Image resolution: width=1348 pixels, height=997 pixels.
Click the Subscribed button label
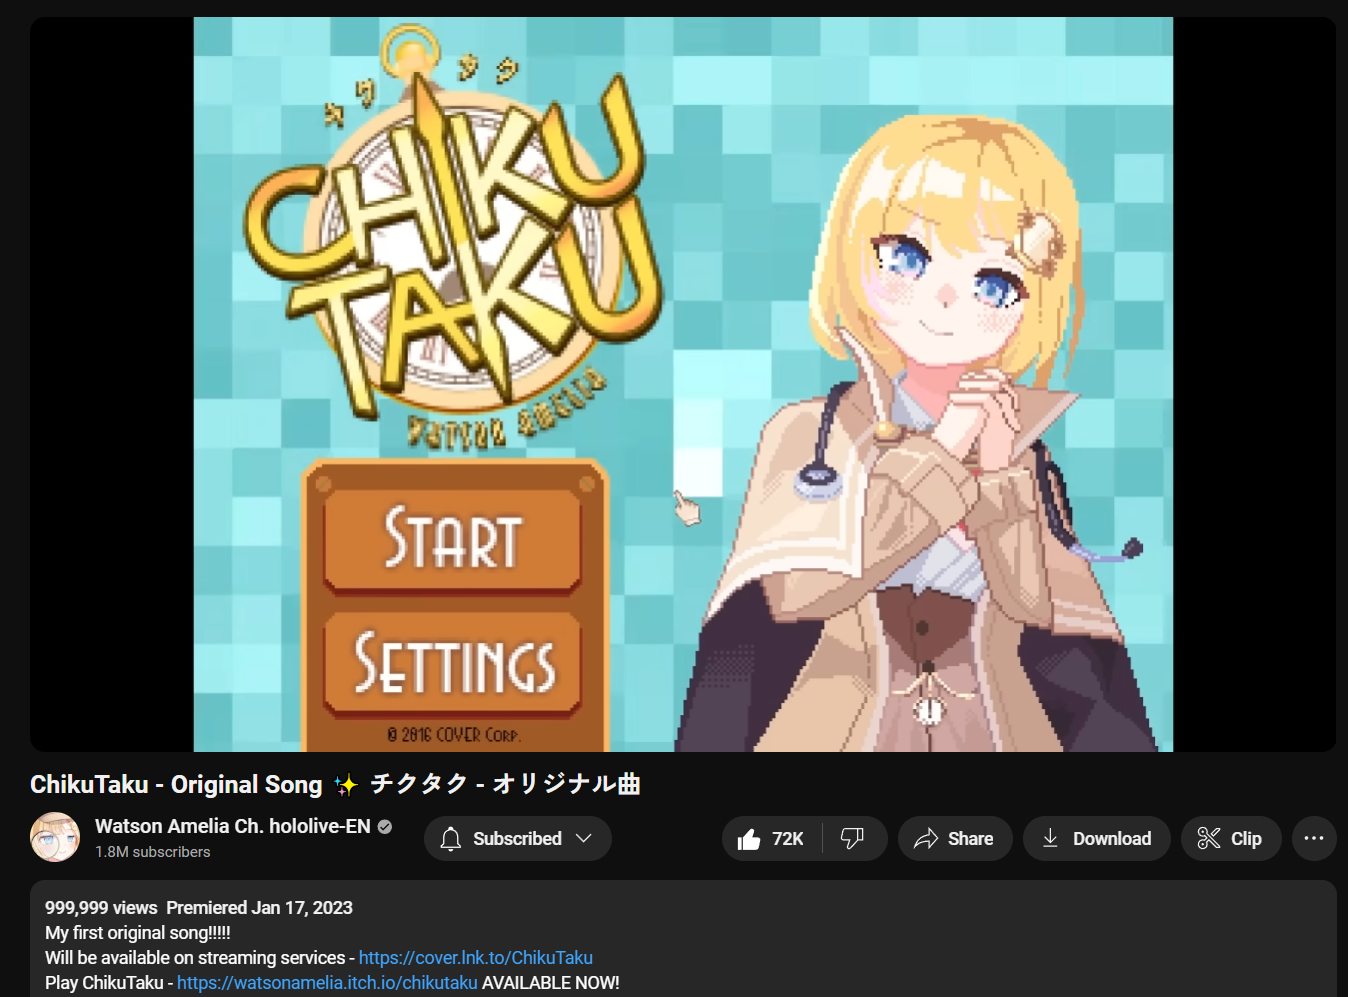pyautogui.click(x=517, y=839)
